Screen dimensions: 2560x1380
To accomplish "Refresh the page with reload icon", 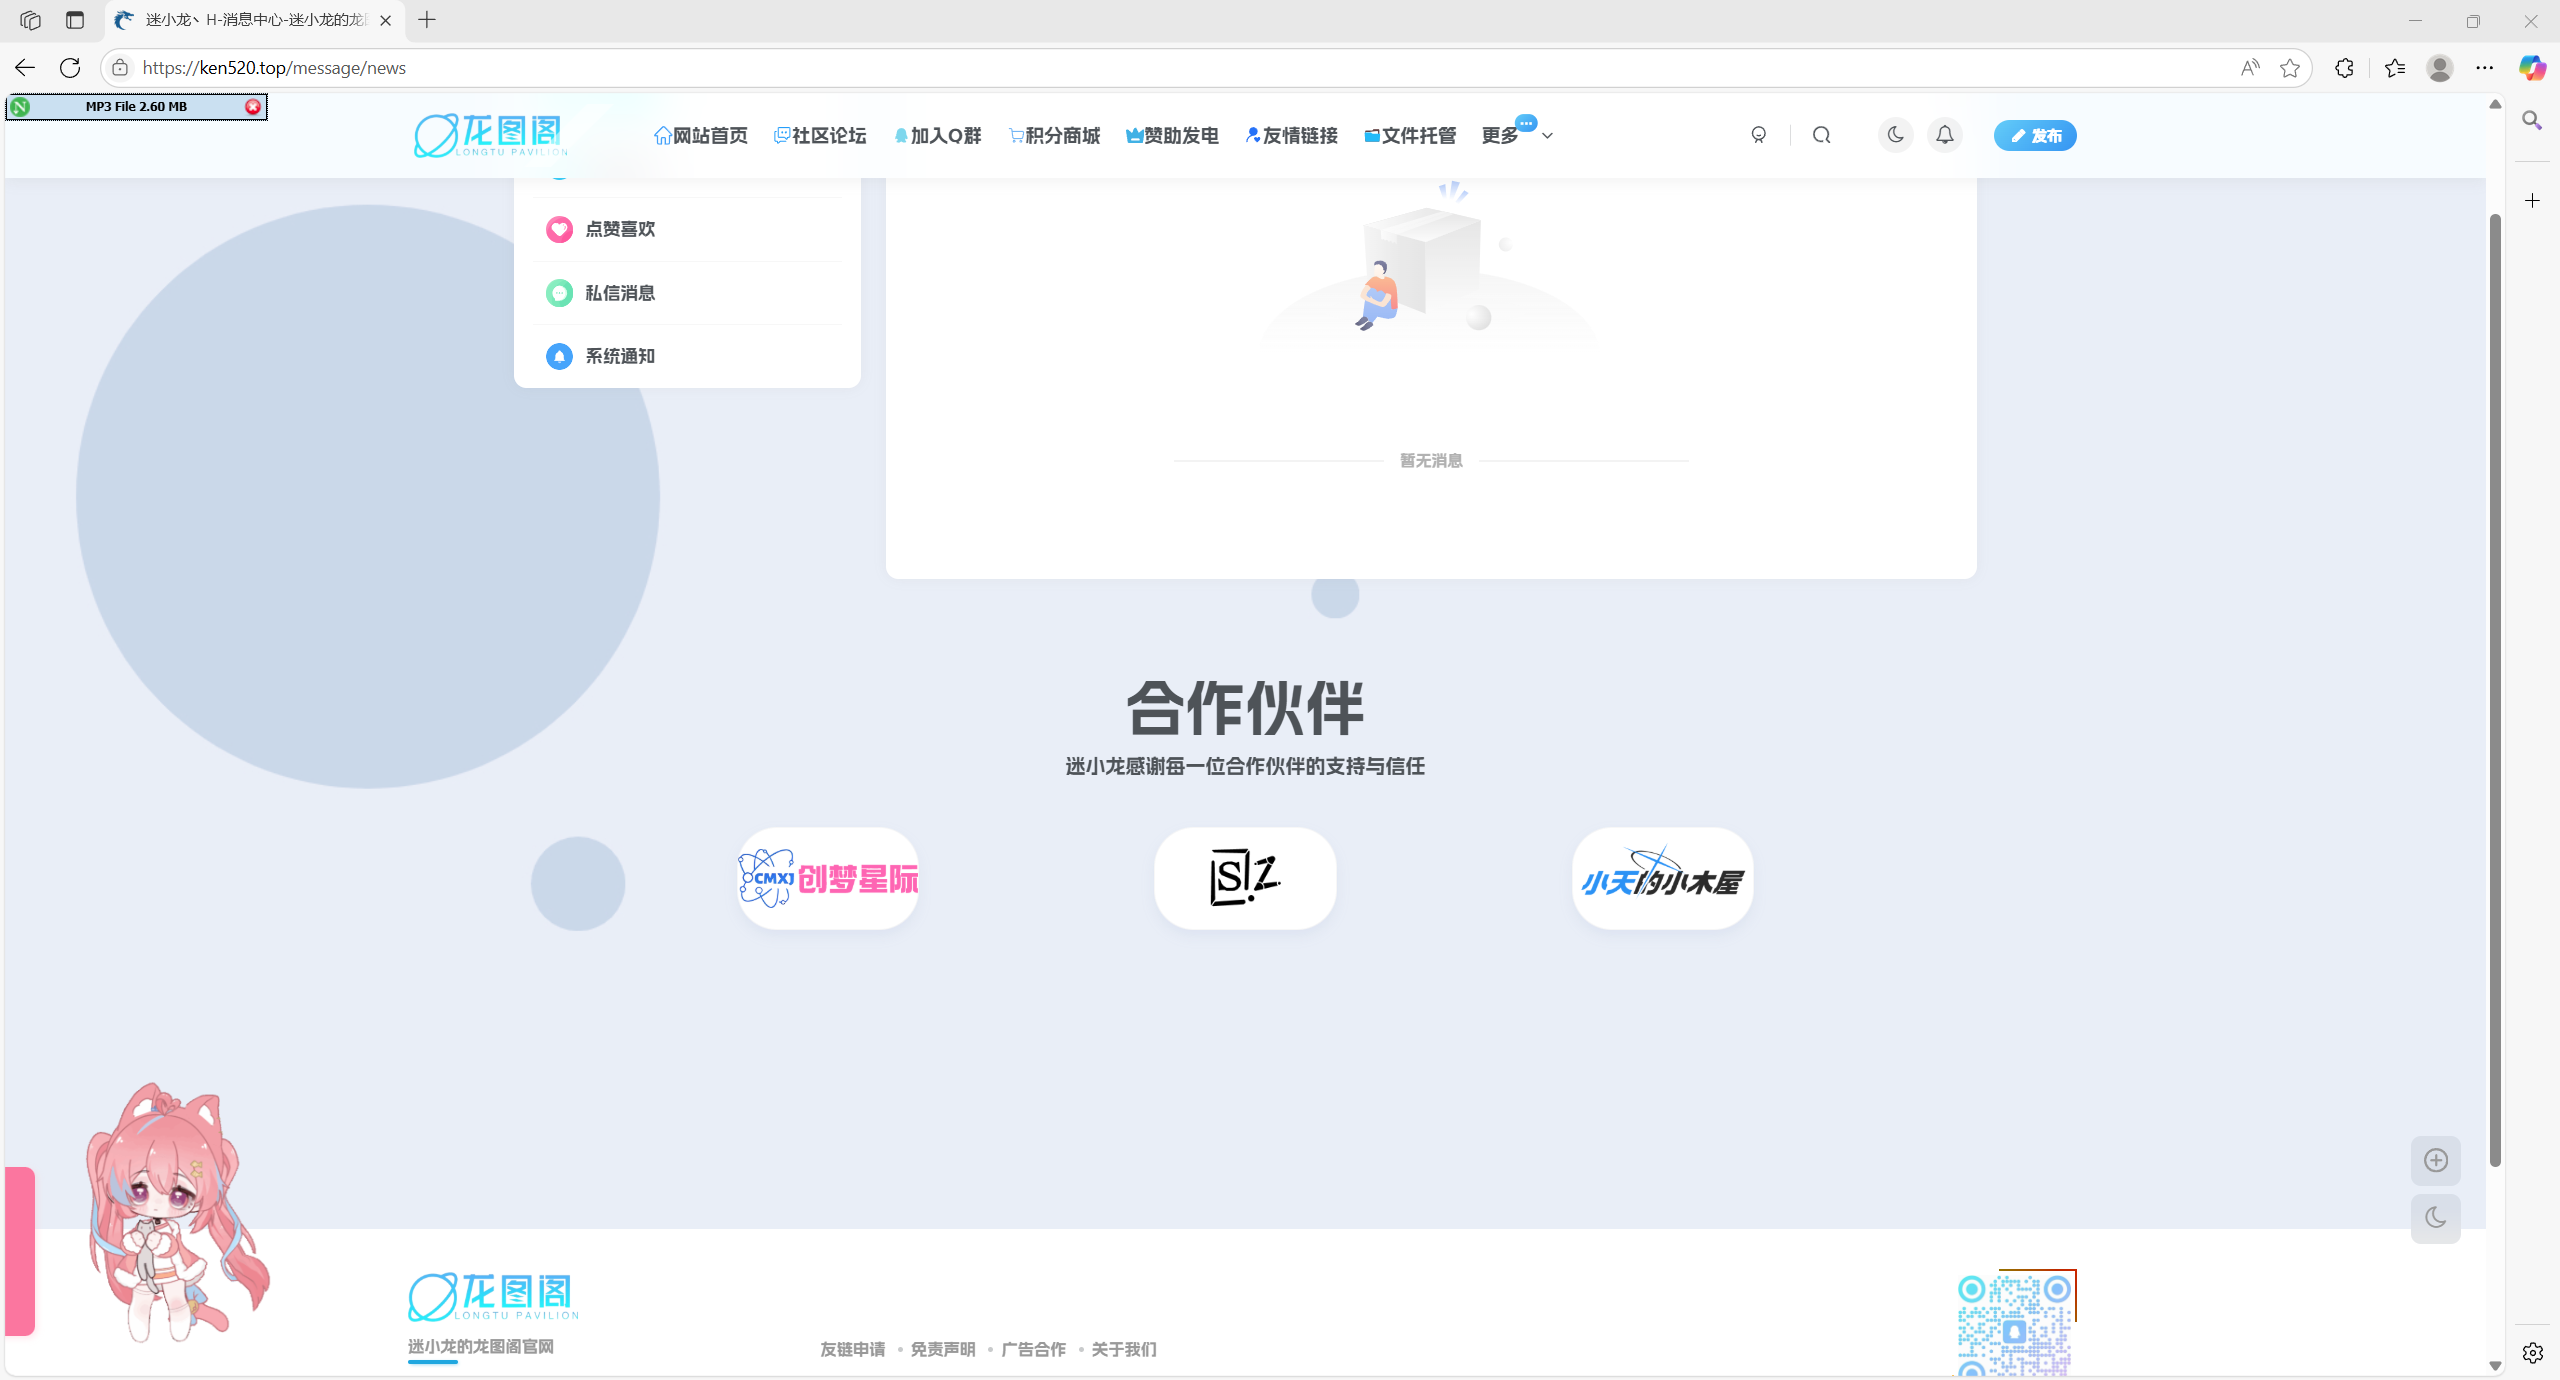I will click(x=70, y=67).
